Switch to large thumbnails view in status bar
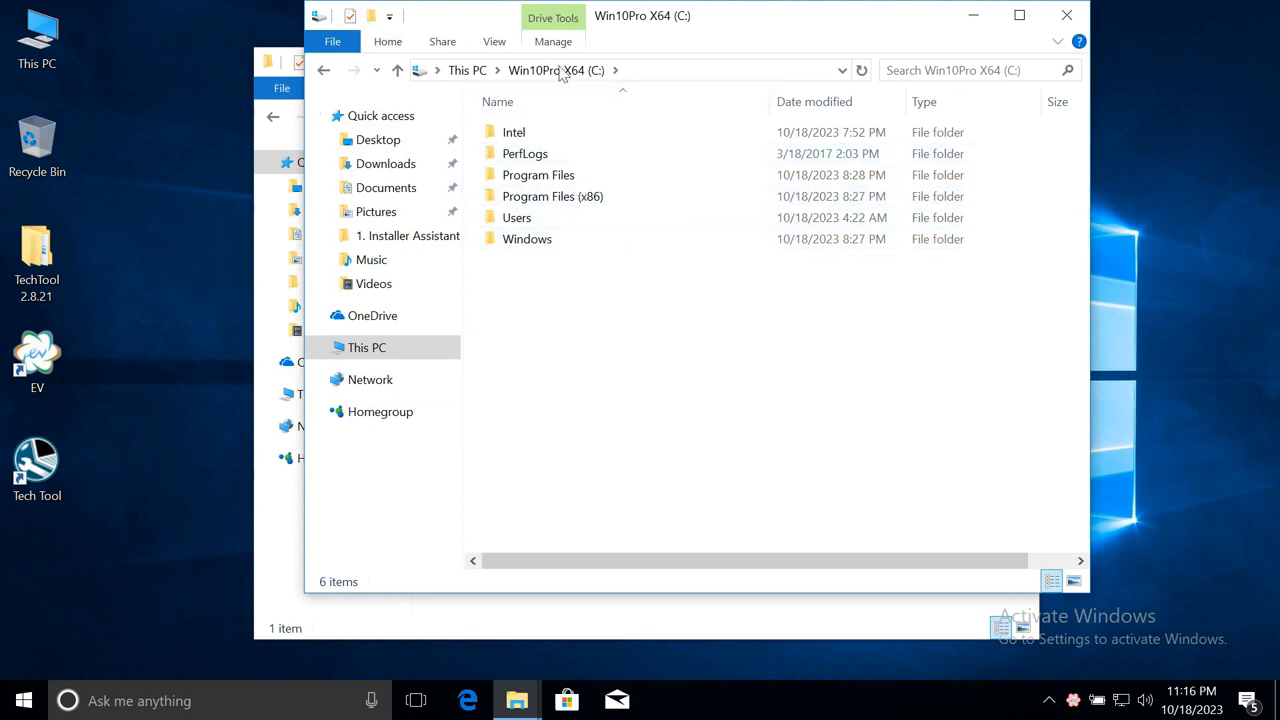This screenshot has width=1280, height=720. [1074, 581]
